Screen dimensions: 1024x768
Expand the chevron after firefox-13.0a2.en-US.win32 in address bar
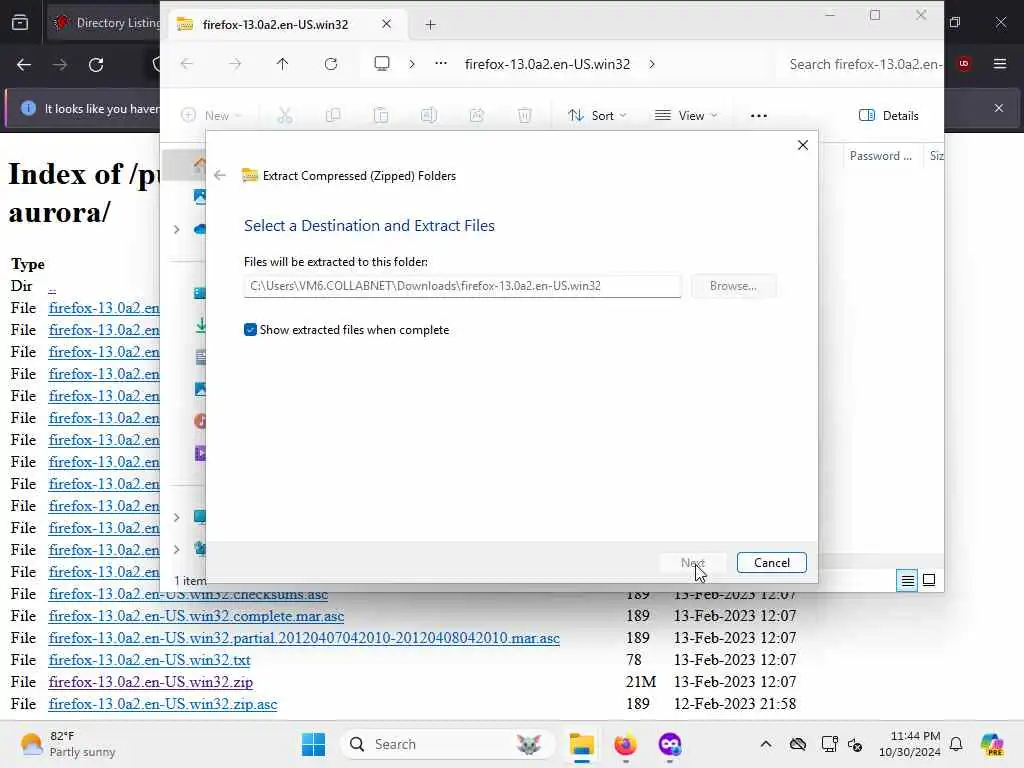pos(652,64)
